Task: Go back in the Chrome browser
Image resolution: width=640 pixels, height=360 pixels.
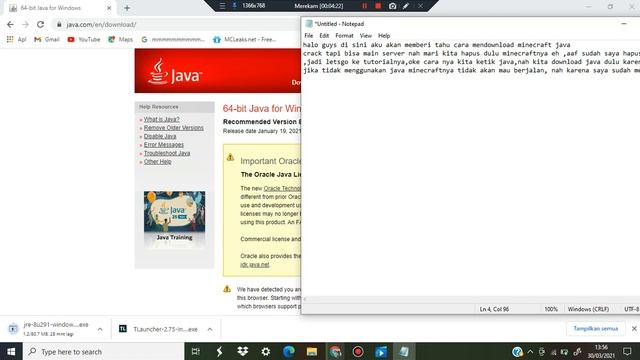Action: (11, 24)
